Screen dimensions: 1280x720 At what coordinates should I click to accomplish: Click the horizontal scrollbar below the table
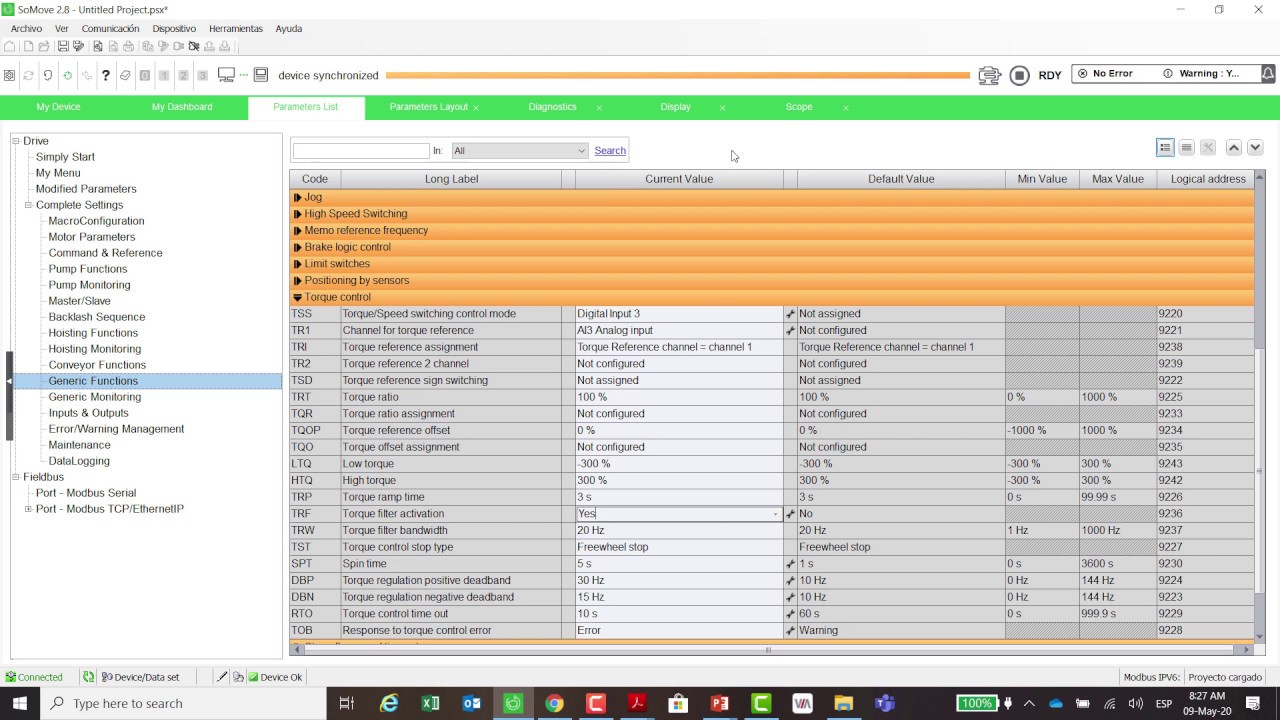tap(768, 650)
